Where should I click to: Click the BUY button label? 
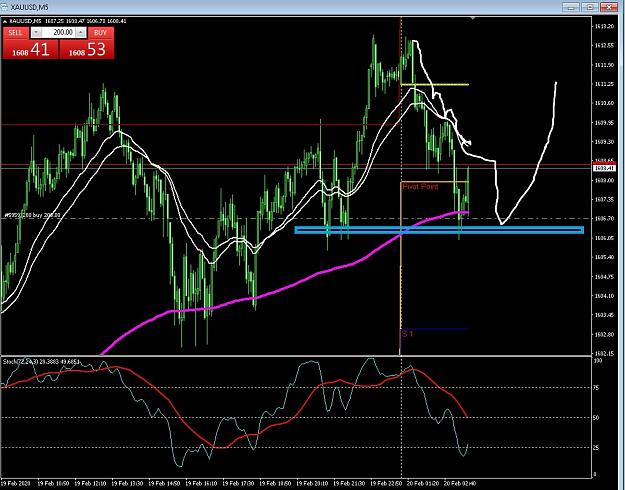[101, 33]
